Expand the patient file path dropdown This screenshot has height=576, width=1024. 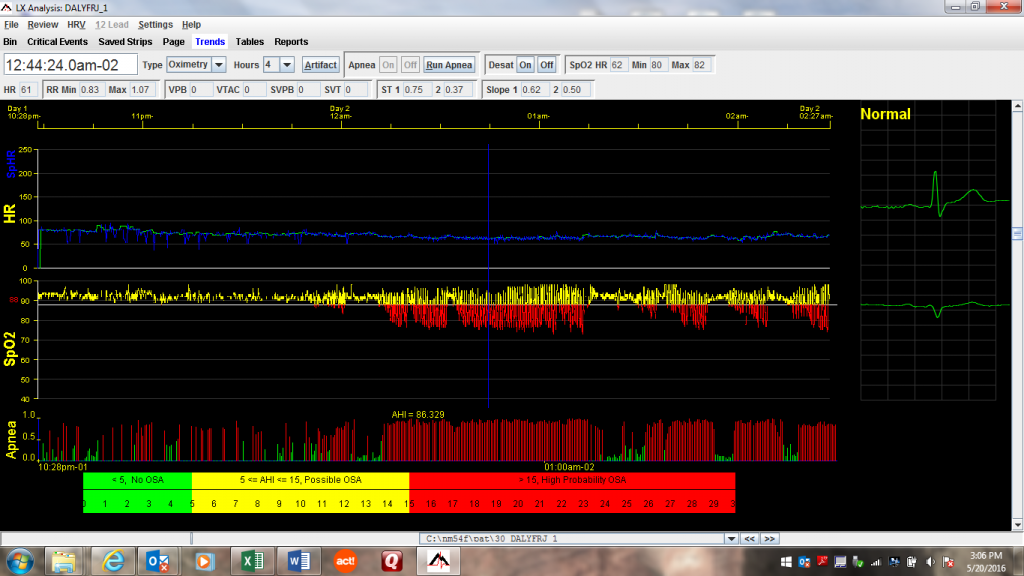[x=731, y=539]
